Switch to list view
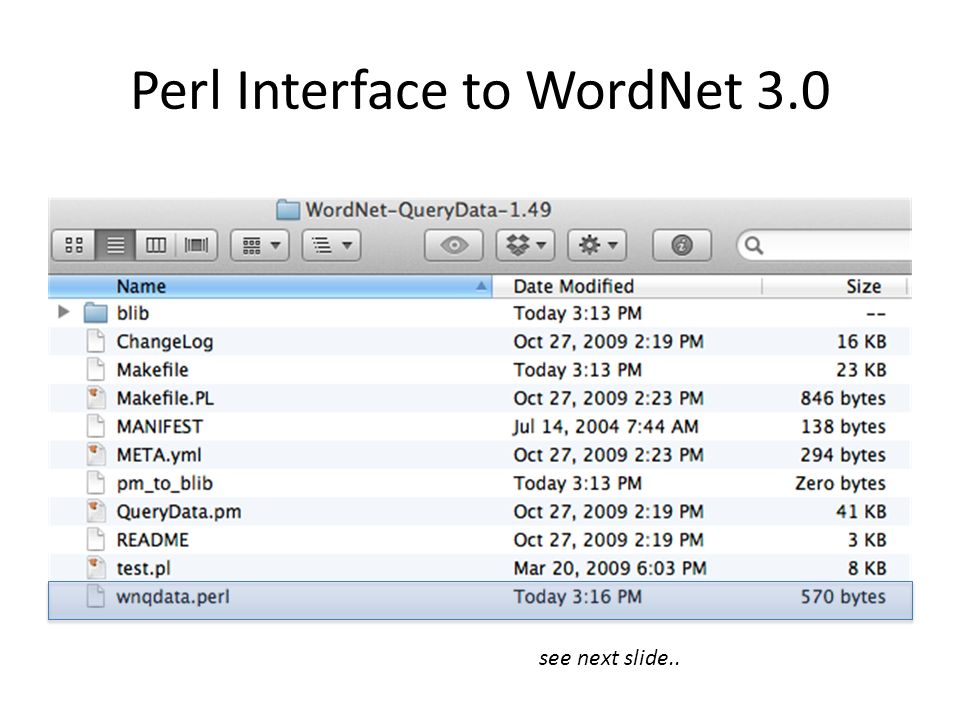Viewport: 960px width, 720px height. [115, 246]
